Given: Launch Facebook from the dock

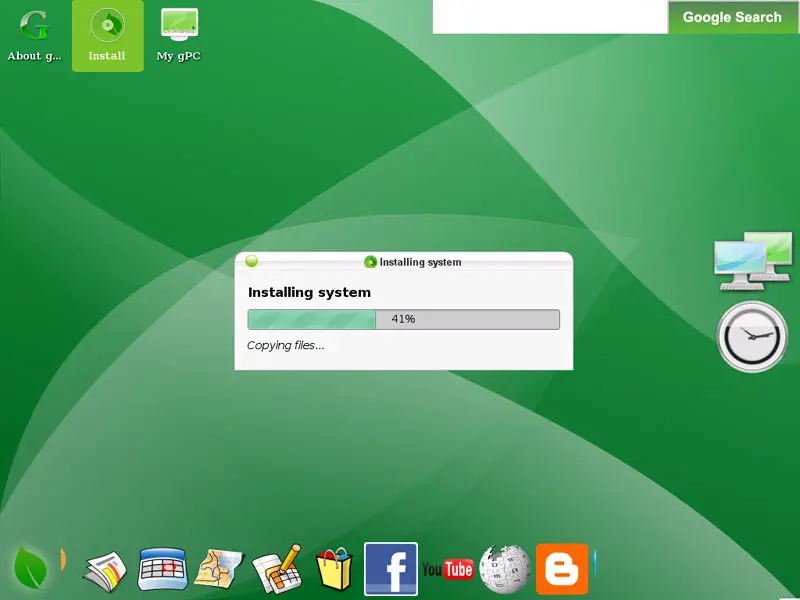Looking at the screenshot, I should pyautogui.click(x=391, y=569).
